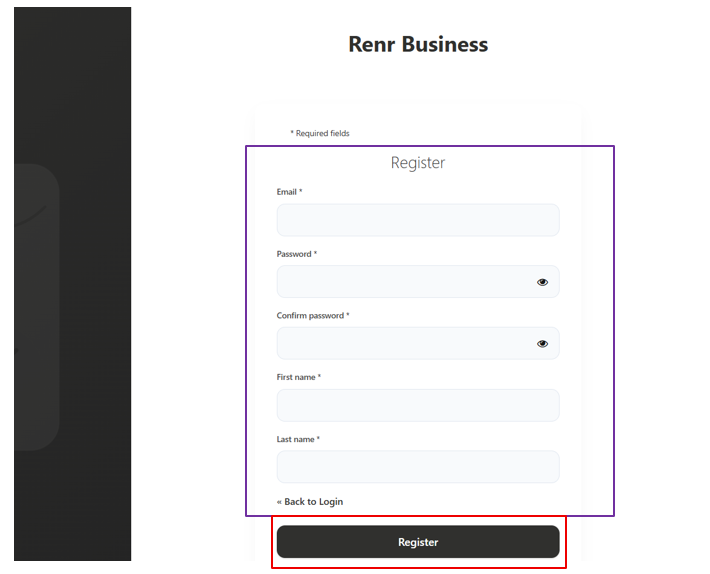Click the rounded shape in dark panel

coord(37,307)
